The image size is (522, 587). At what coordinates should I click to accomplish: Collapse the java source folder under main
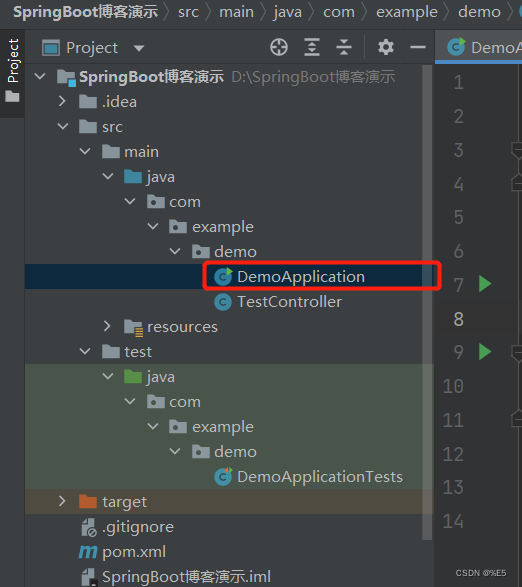(108, 176)
